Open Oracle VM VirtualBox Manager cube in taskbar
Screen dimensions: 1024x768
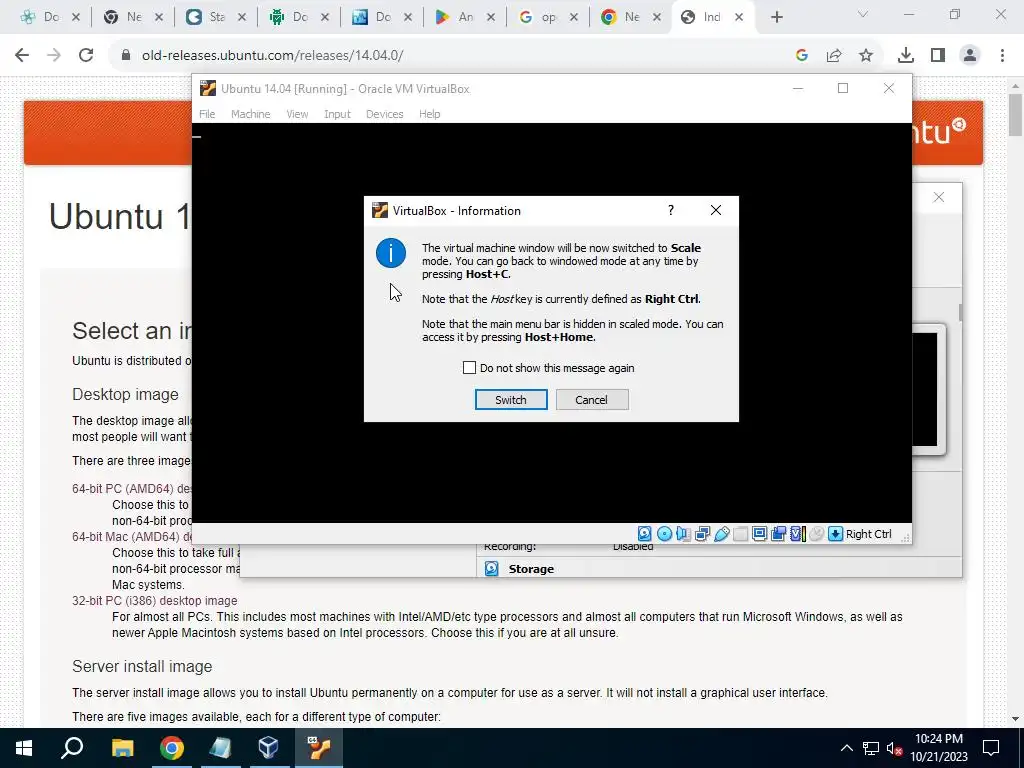(268, 748)
